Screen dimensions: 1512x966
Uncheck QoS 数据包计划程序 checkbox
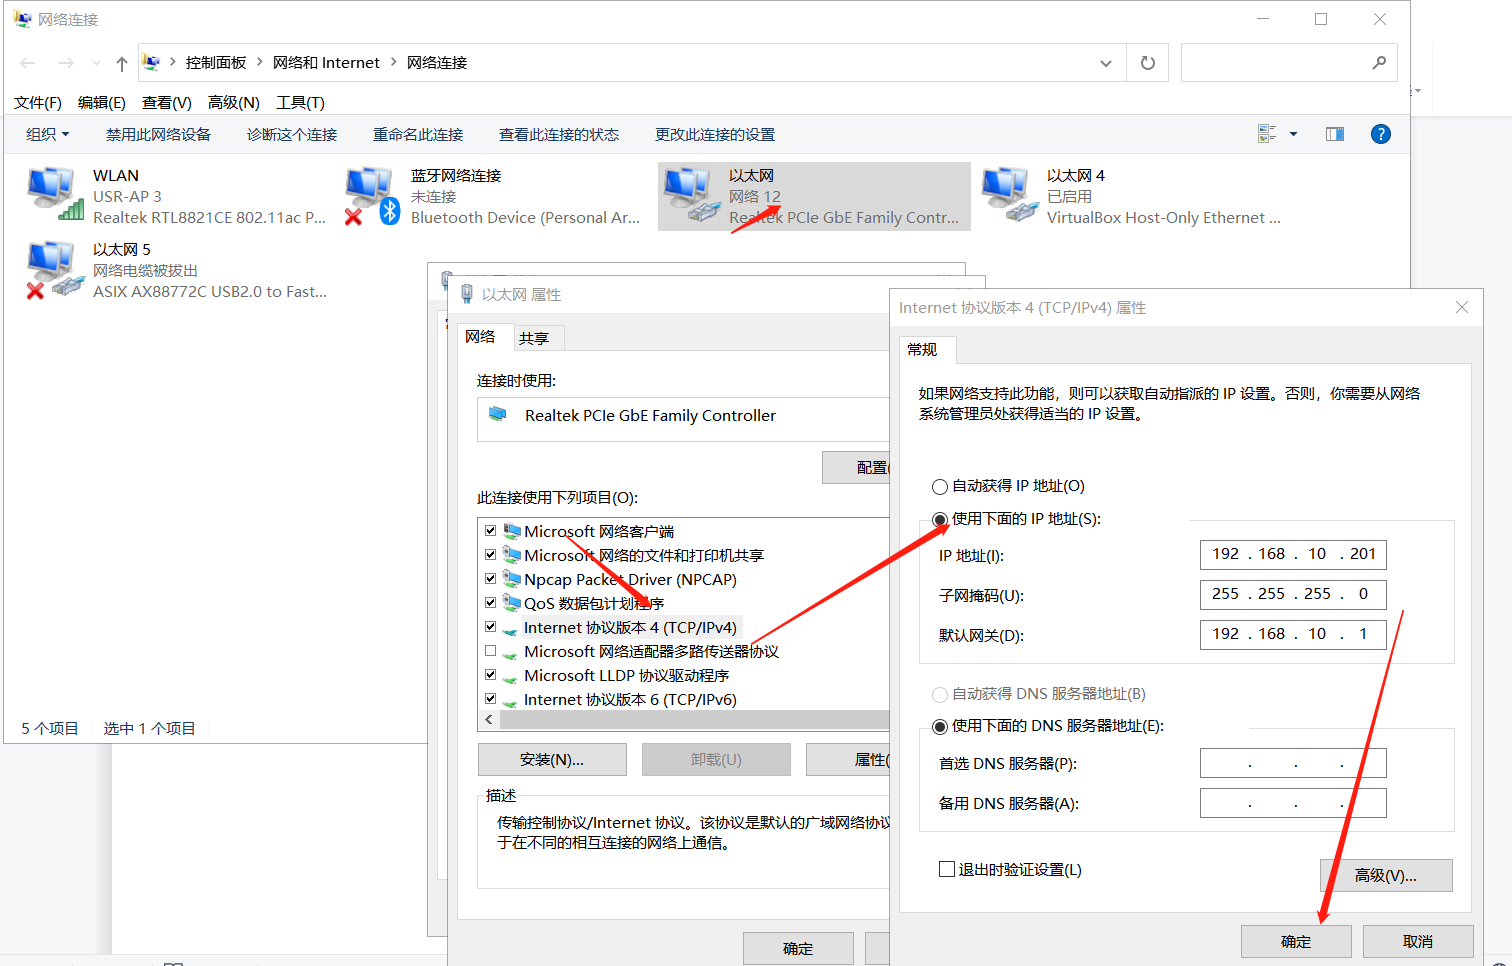pos(491,603)
